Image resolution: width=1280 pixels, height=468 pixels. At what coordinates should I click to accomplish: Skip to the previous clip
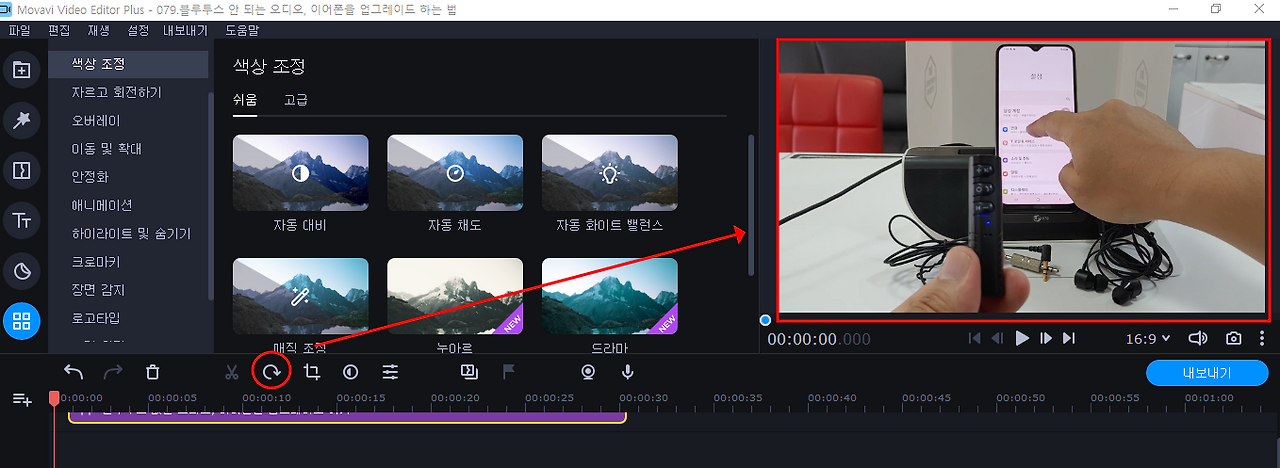click(x=975, y=338)
